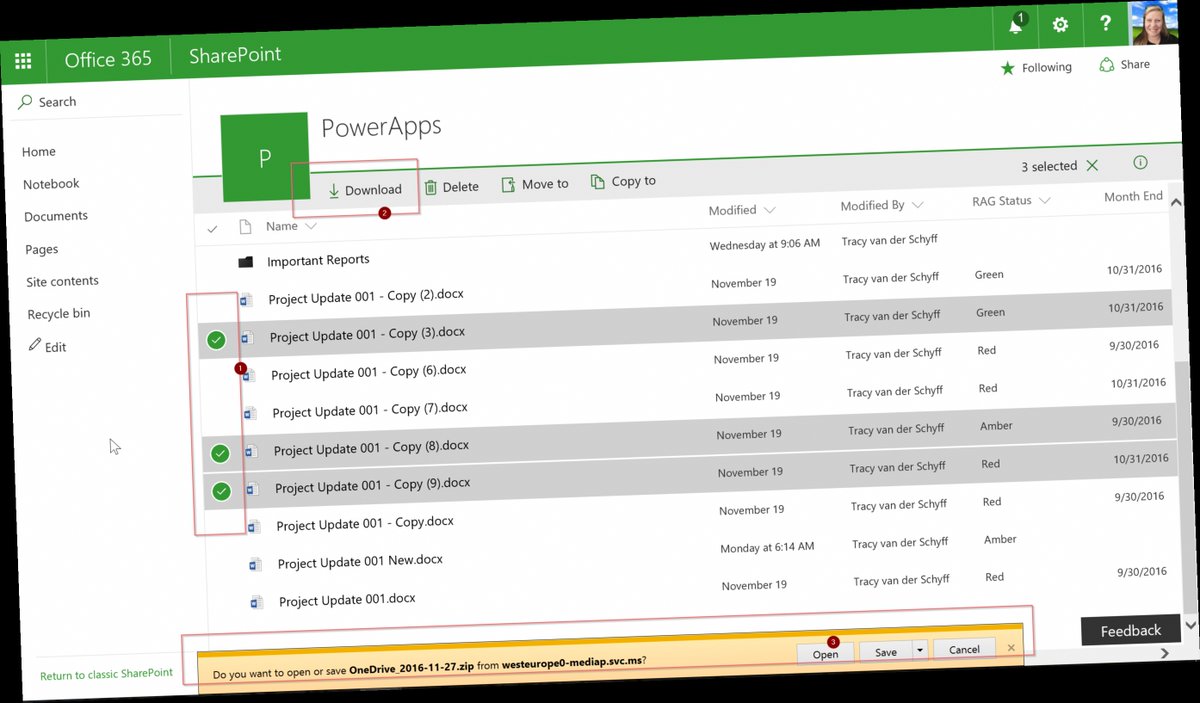
Task: Click Word icon of Copy (9).docx
Action: [x=253, y=489]
